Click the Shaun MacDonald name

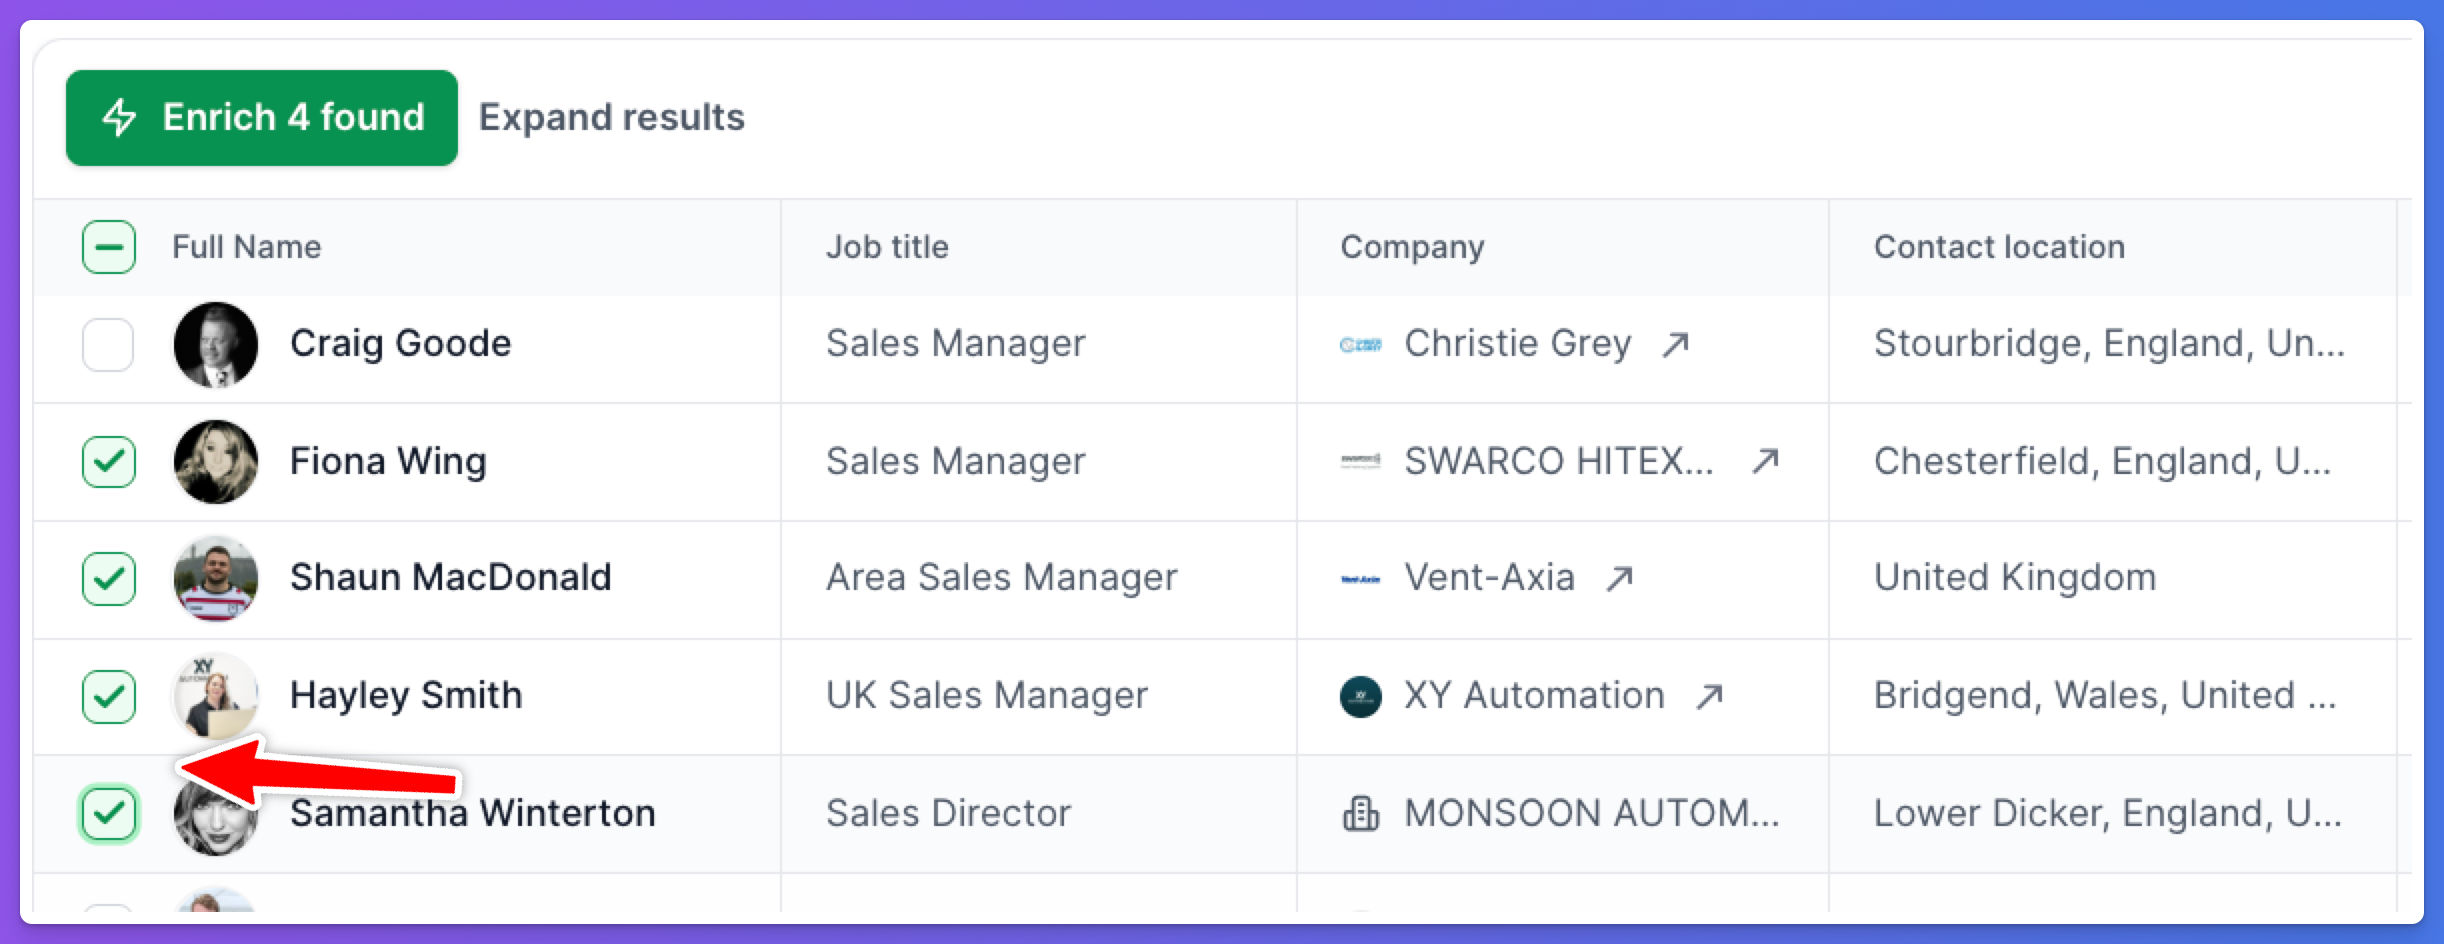point(450,578)
